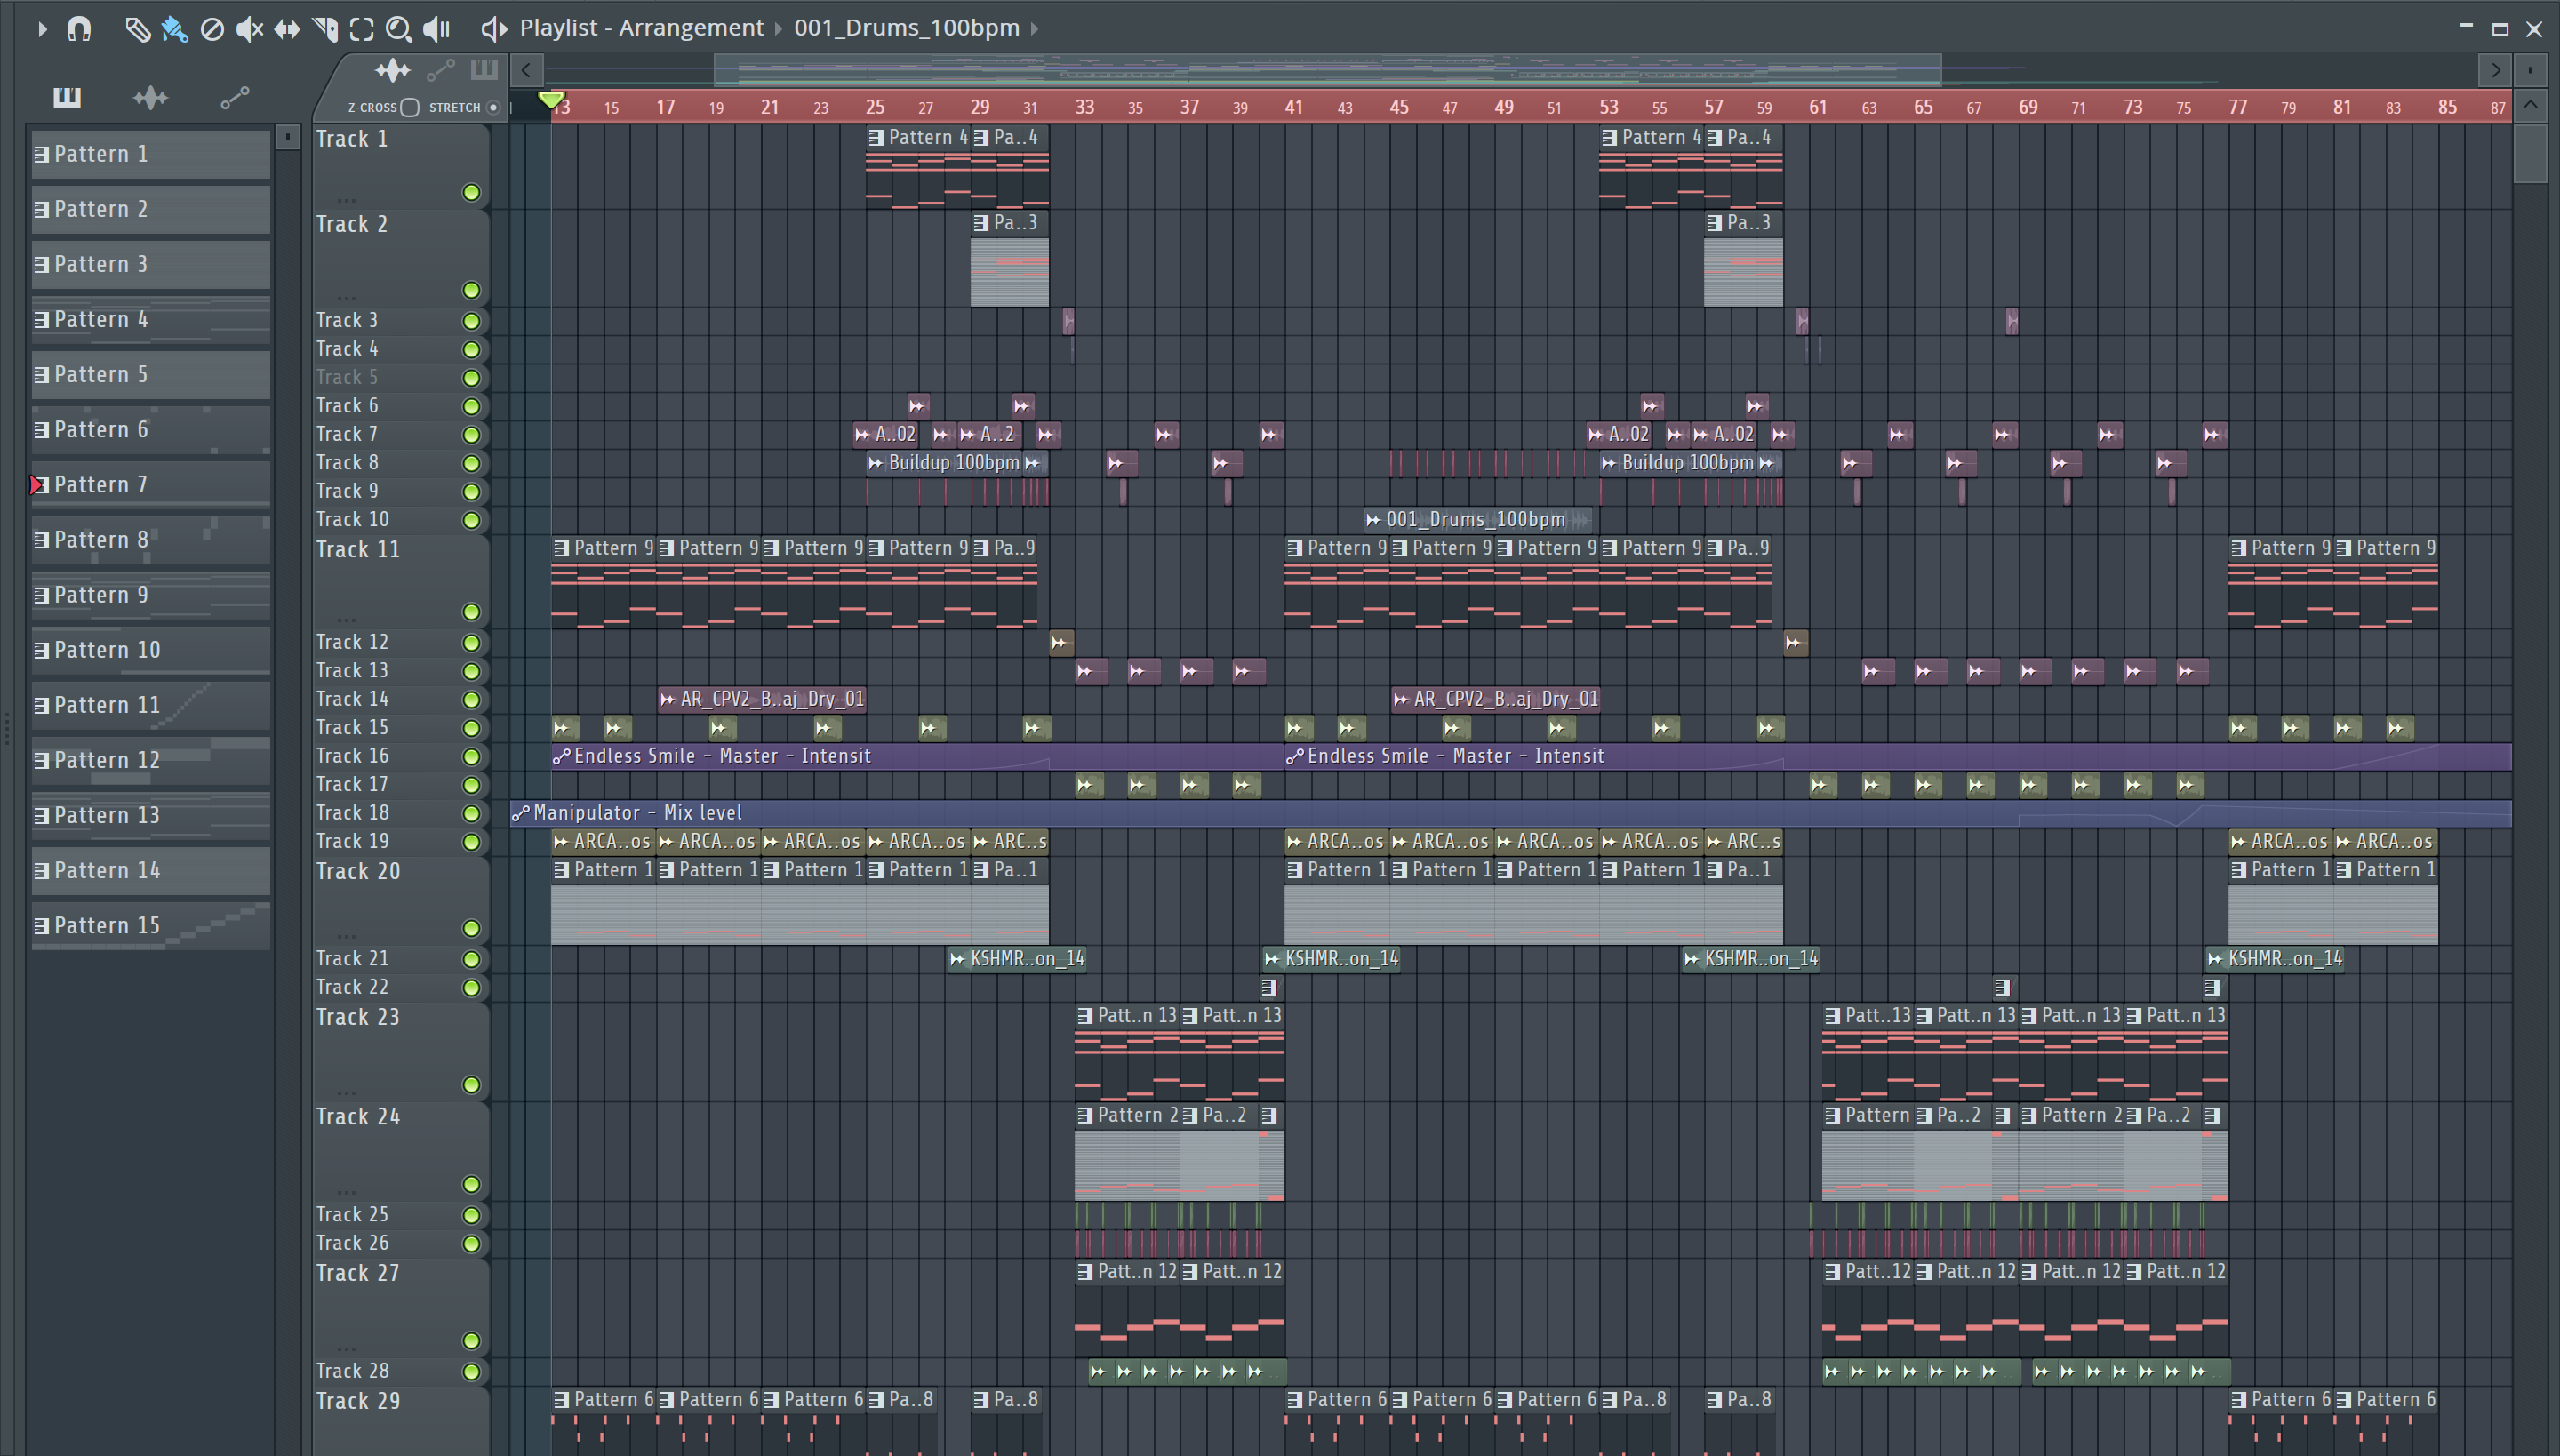The width and height of the screenshot is (2560, 1456).
Task: Select the Draw pencil tool
Action: 137,29
